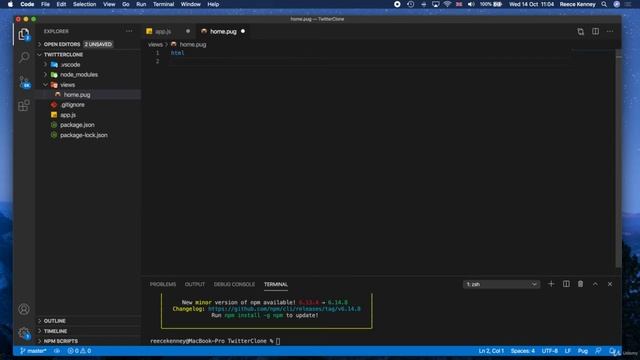Open macOS Spotlight search icon
Screen dimensions: 640x360
click(604, 4)
